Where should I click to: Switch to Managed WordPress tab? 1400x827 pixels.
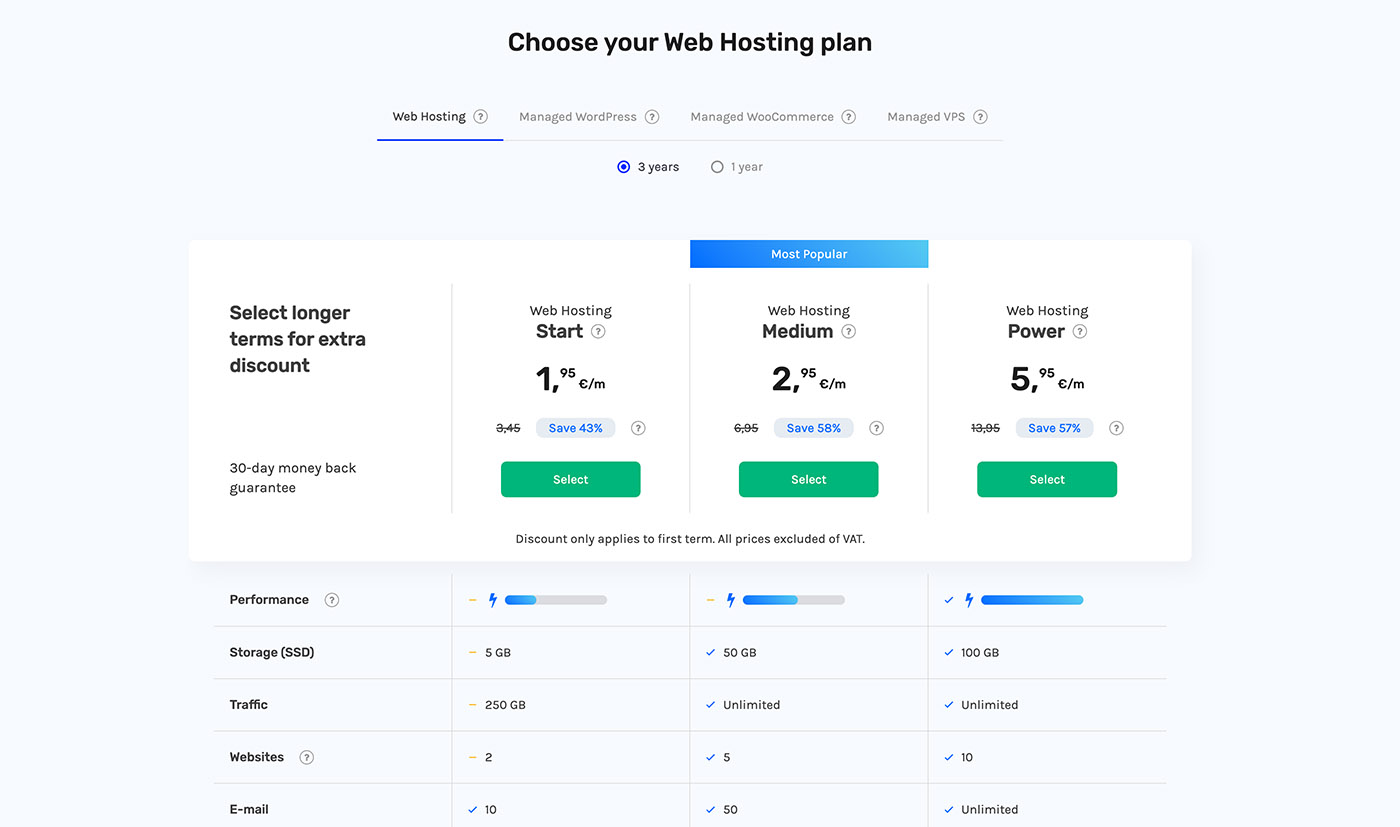(577, 117)
